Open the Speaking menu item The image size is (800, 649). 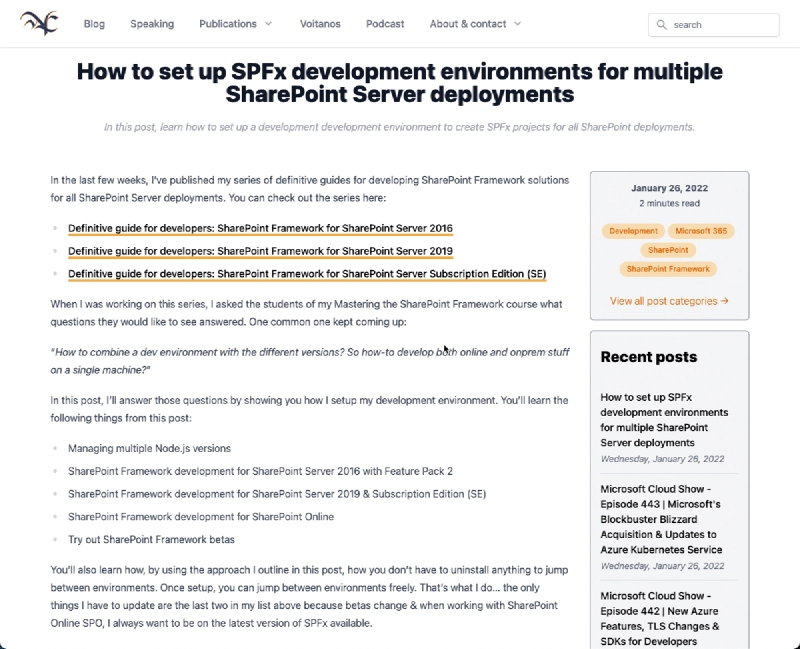click(152, 23)
